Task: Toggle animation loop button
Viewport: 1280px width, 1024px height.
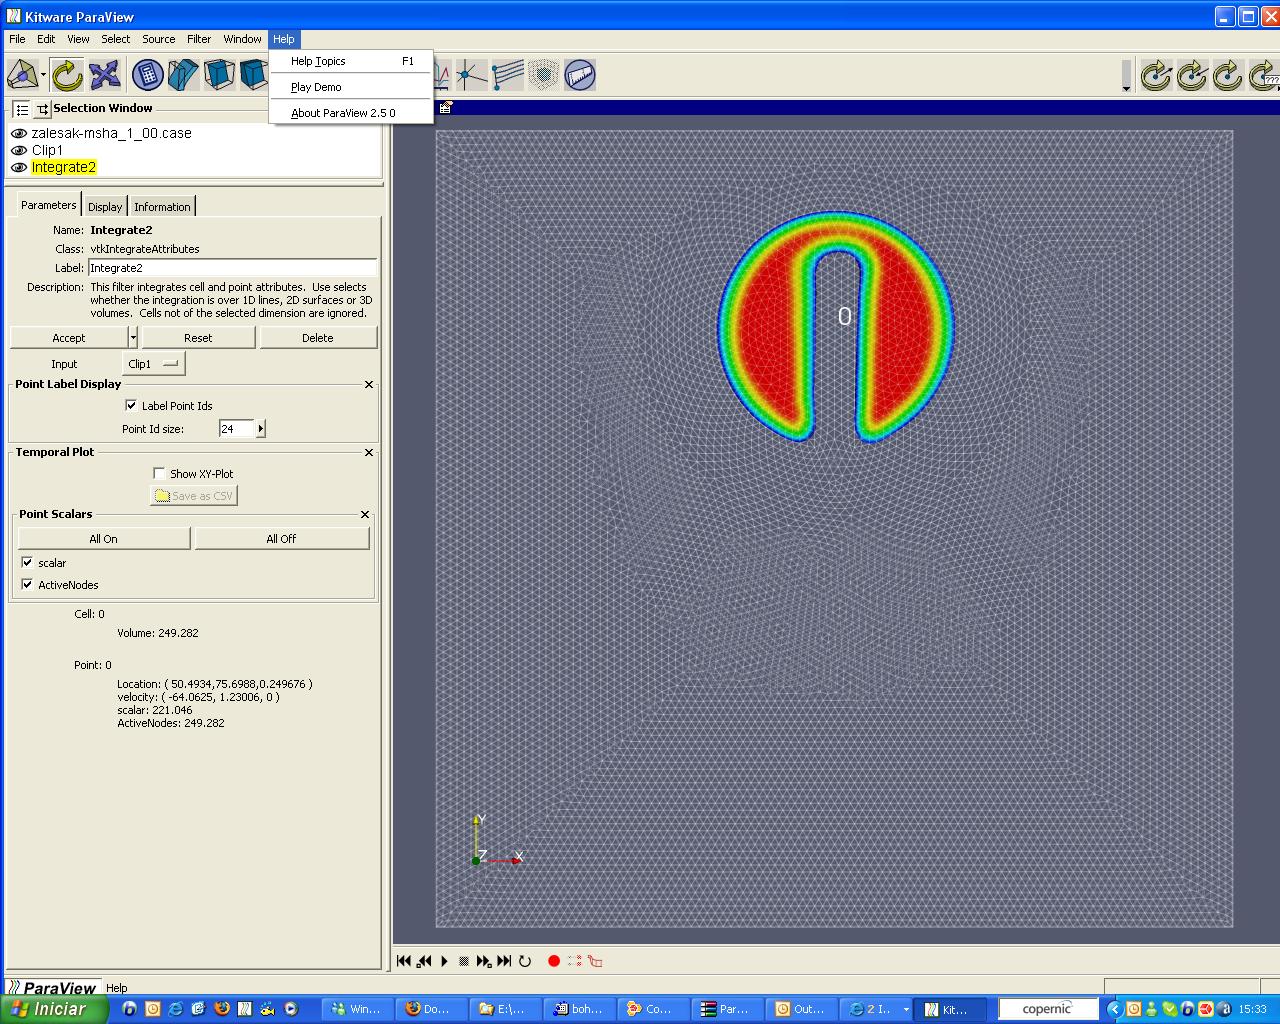Action: click(x=525, y=961)
